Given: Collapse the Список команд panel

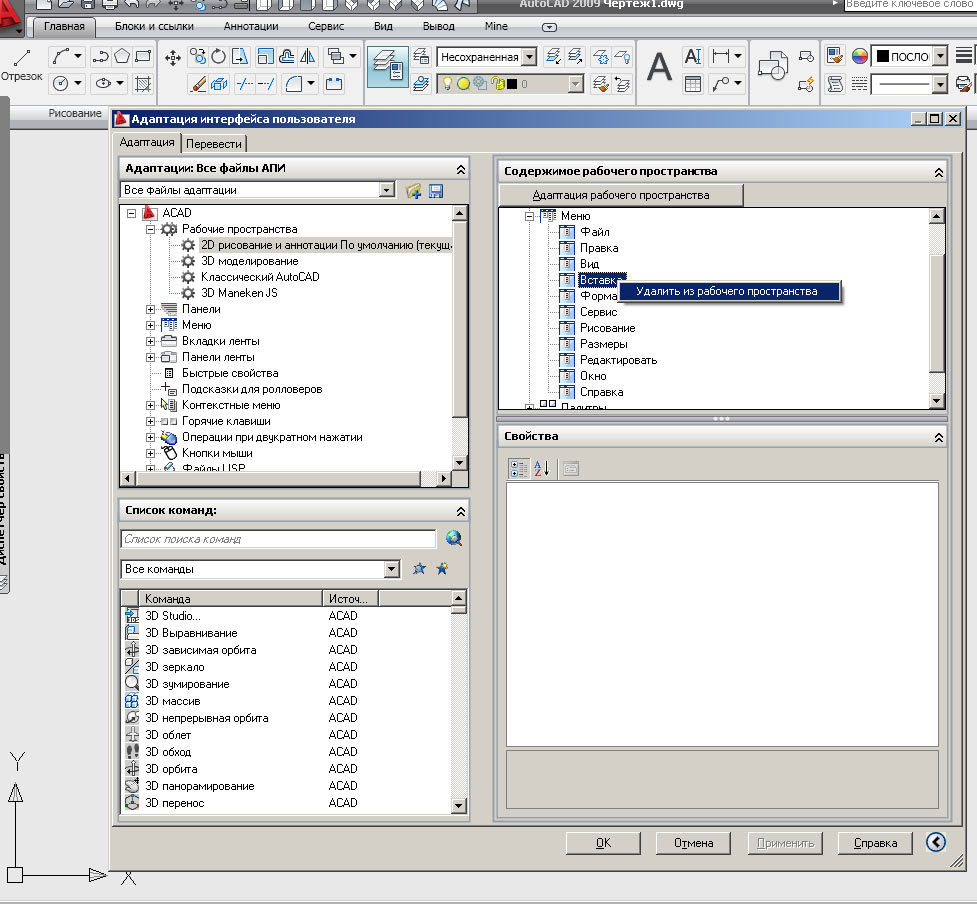Looking at the screenshot, I should [460, 511].
